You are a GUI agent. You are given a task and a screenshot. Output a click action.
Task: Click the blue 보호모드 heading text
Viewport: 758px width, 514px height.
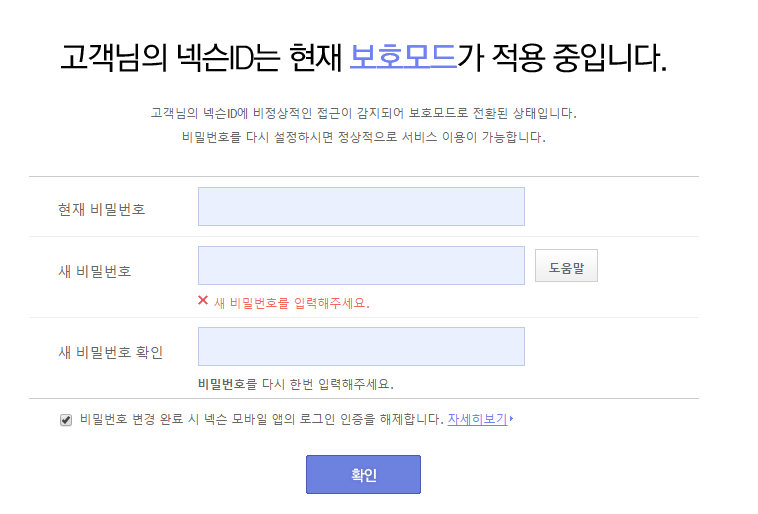point(403,57)
